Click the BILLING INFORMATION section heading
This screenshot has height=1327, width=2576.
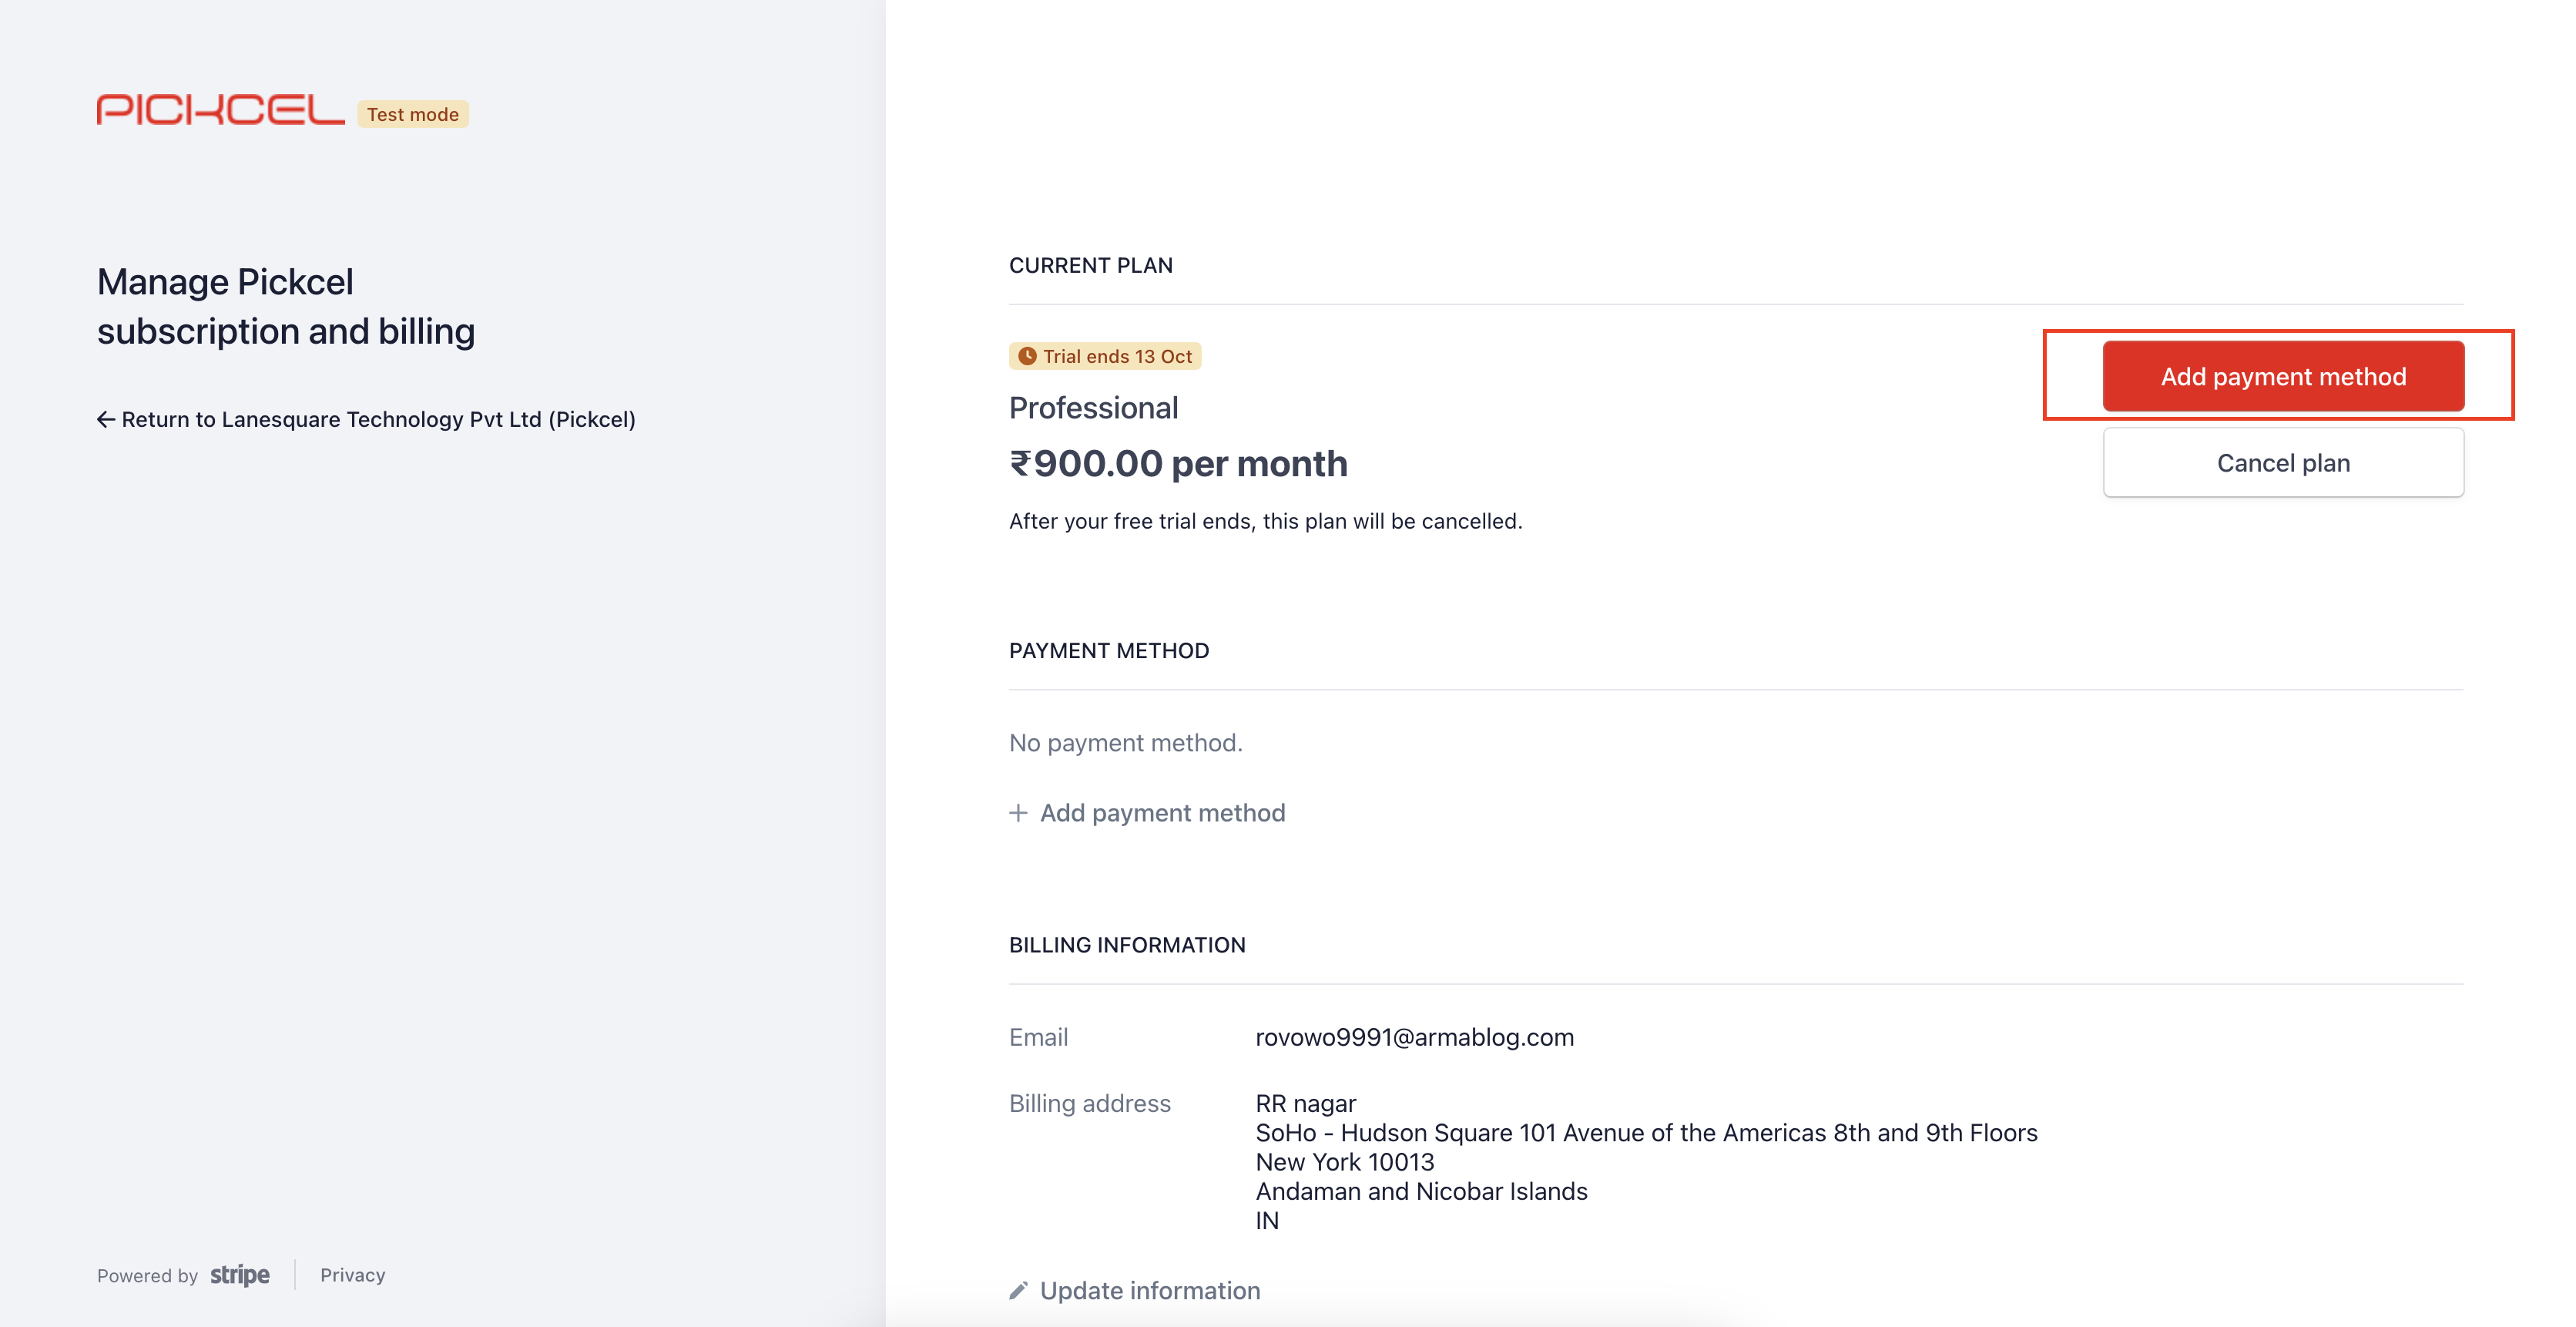[1127, 945]
